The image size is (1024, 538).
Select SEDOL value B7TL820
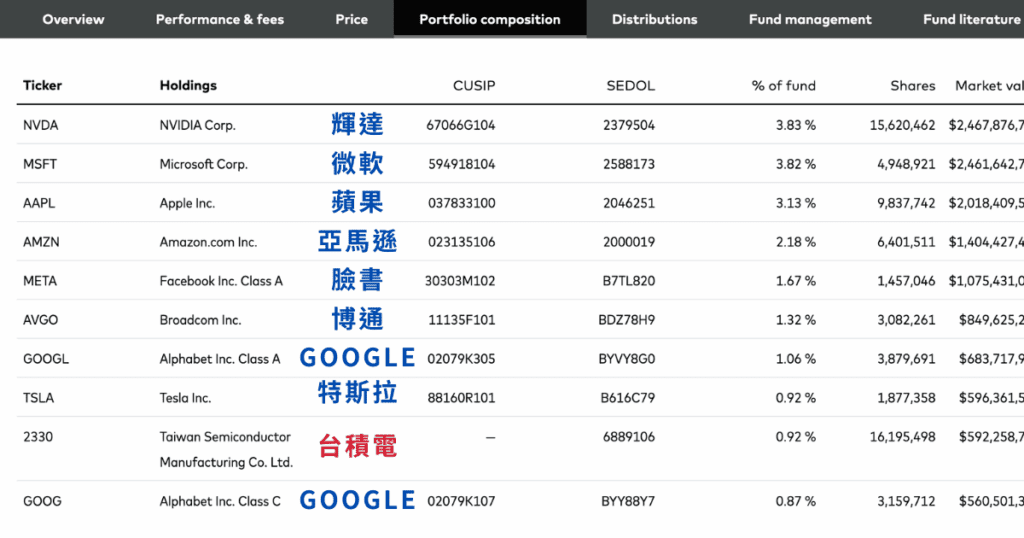(x=629, y=281)
